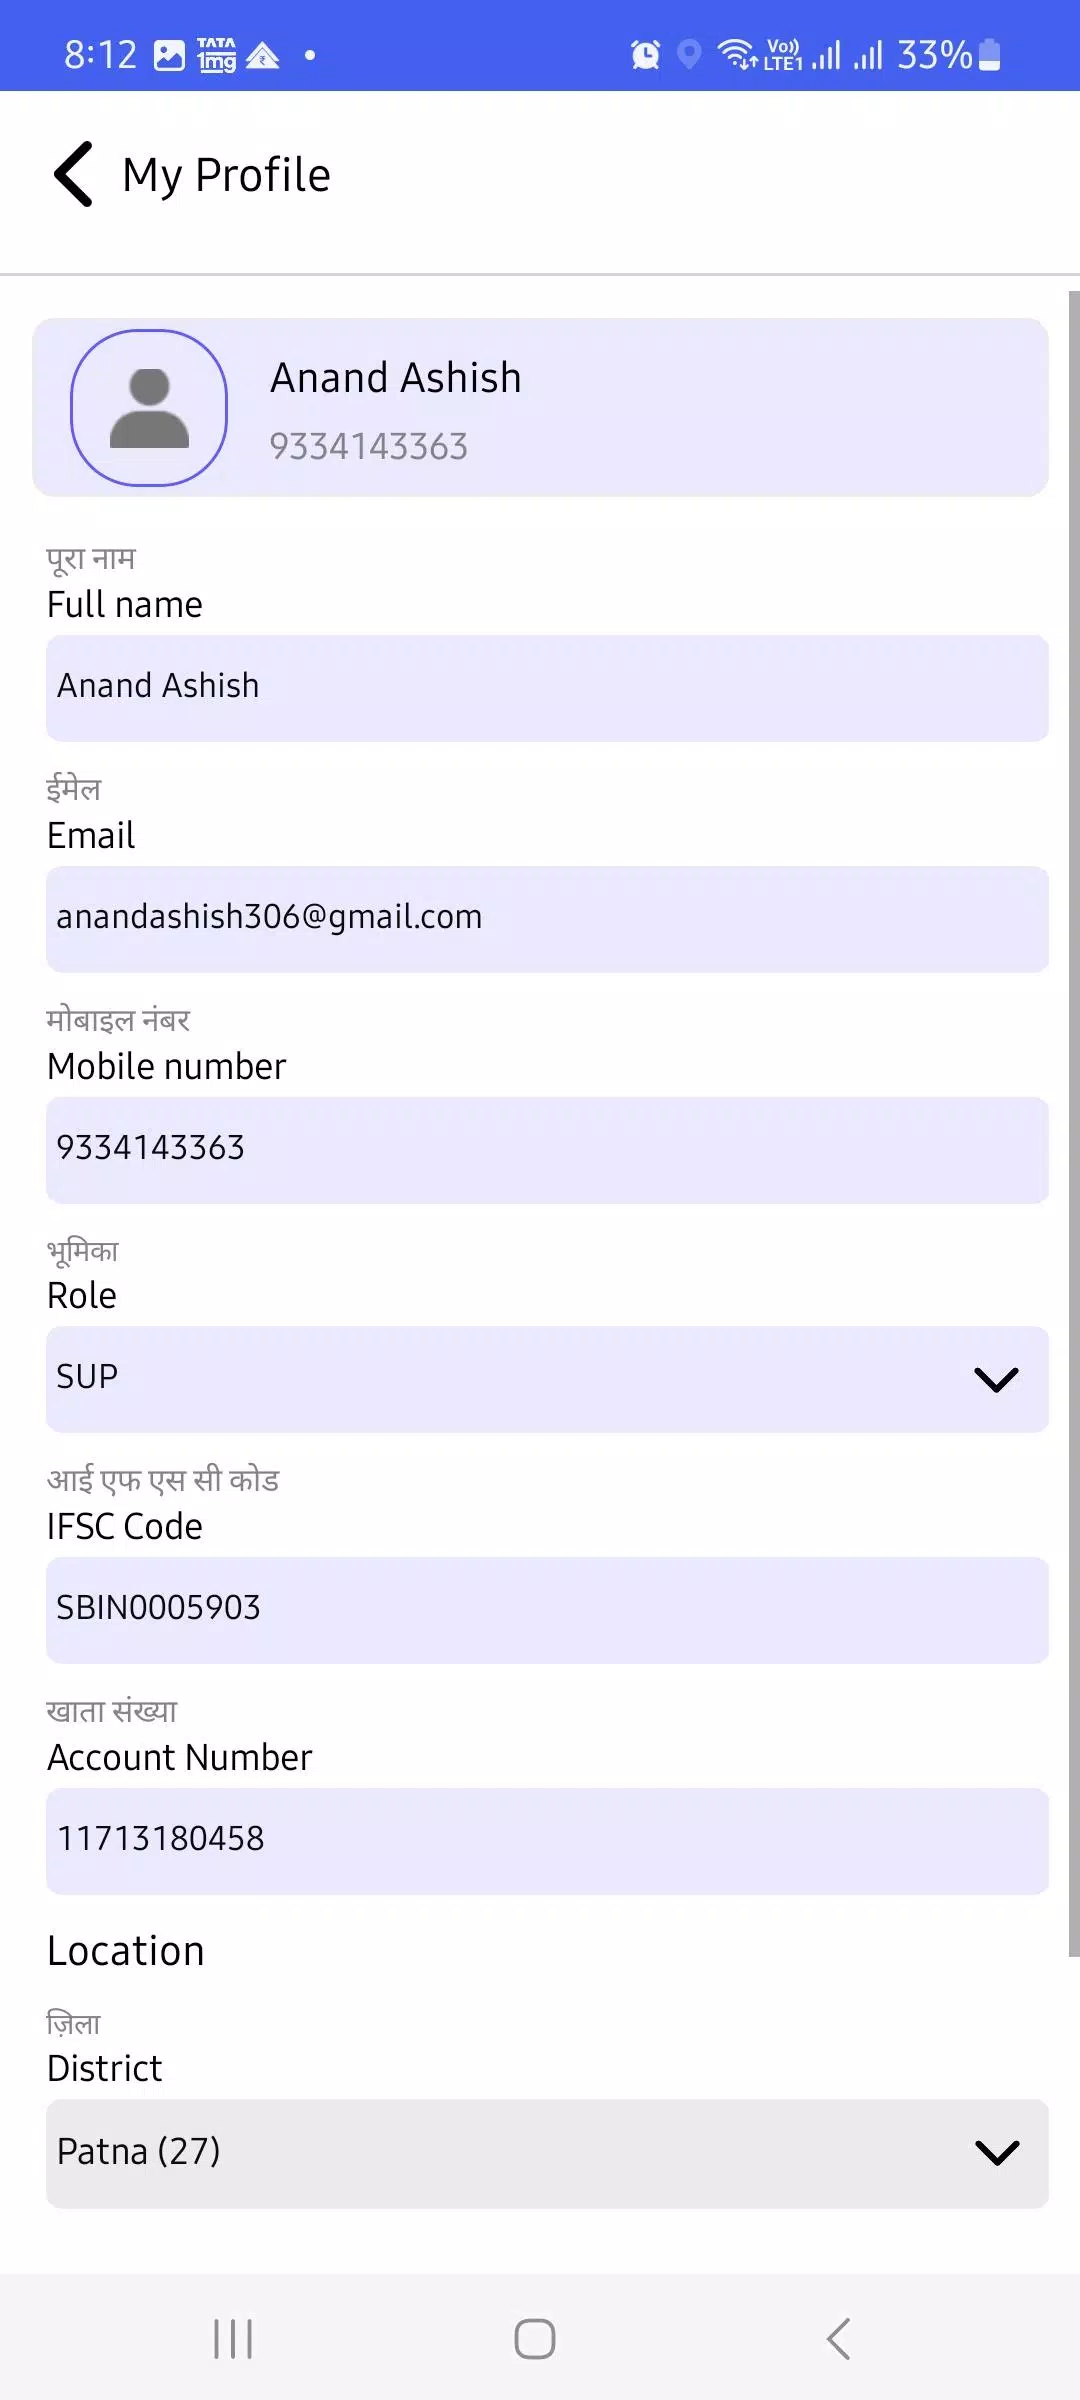Tap the gallery image notification icon
The width and height of the screenshot is (1080, 2400).
[169, 55]
